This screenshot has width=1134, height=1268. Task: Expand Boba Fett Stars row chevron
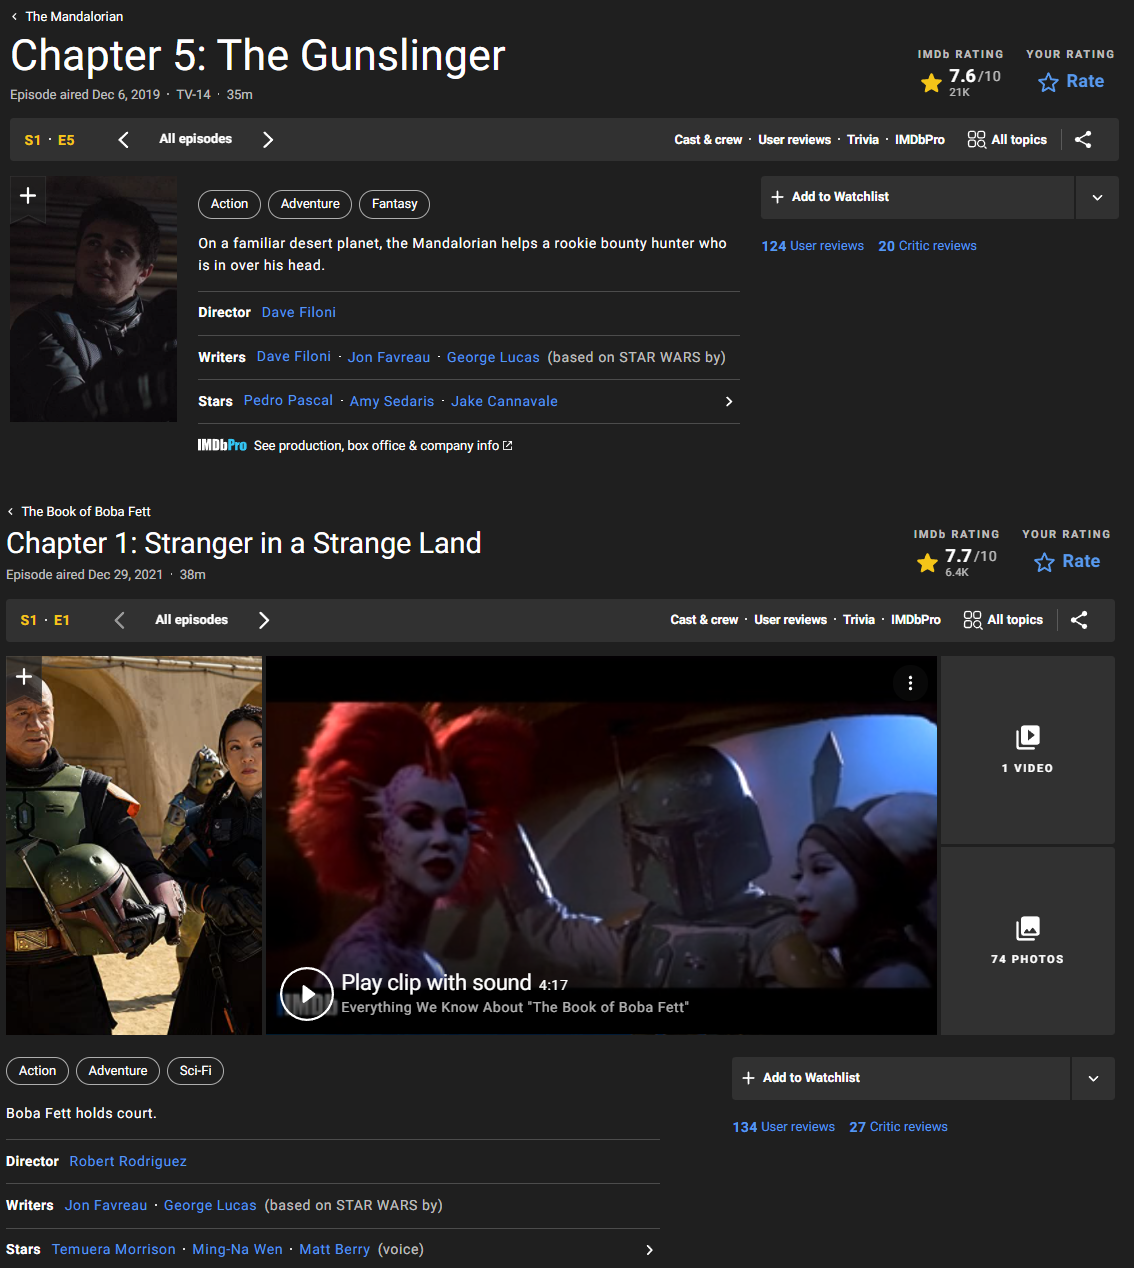pyautogui.click(x=649, y=1250)
